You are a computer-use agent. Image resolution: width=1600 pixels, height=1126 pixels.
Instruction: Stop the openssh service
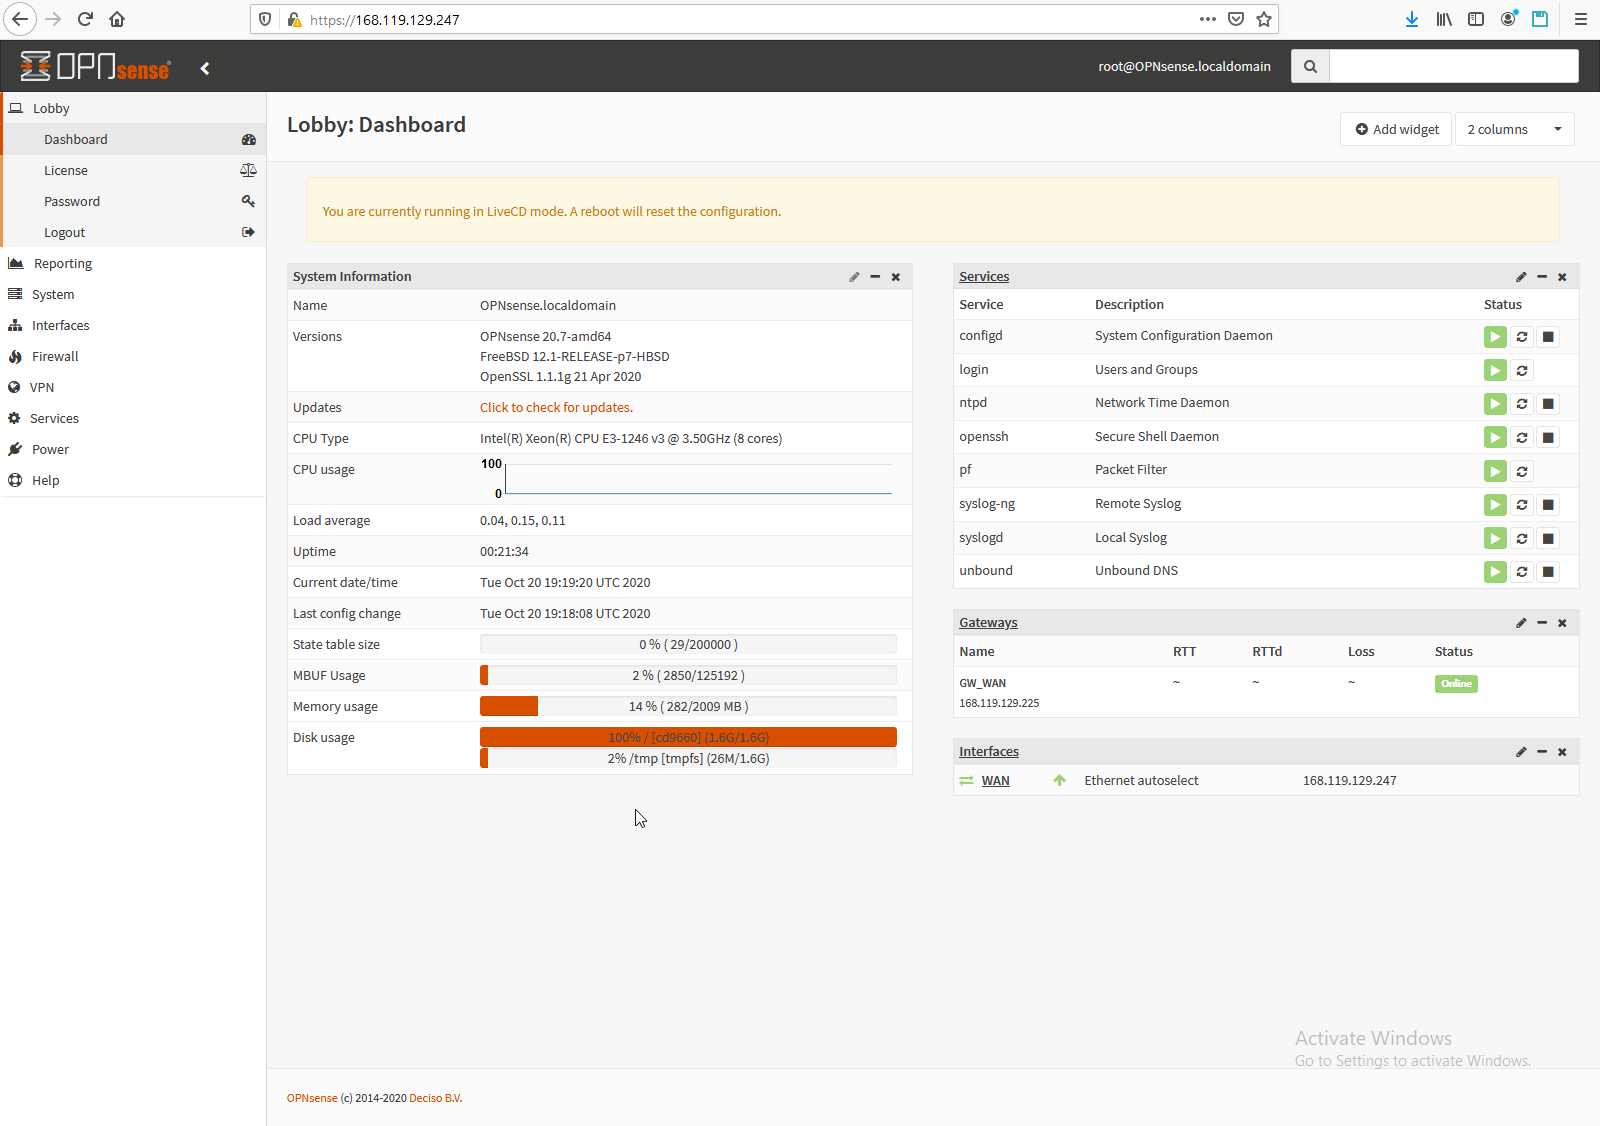1548,438
